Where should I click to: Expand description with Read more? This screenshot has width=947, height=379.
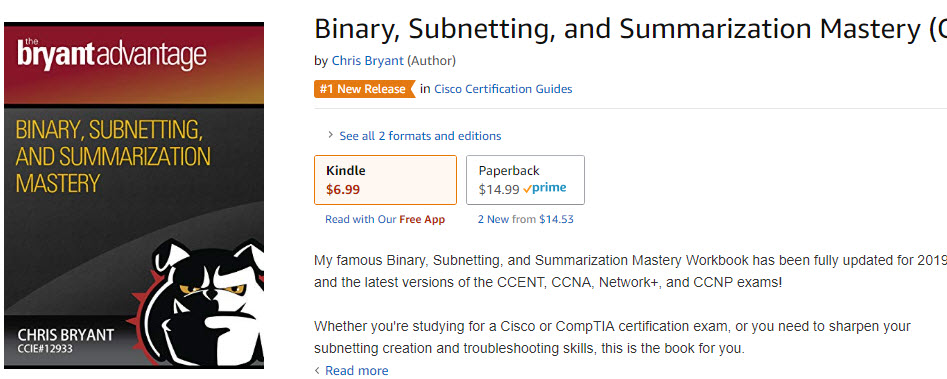tap(356, 371)
